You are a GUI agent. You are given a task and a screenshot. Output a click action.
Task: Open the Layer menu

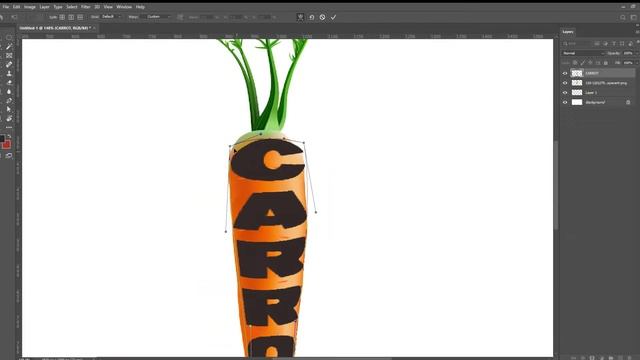click(x=44, y=7)
